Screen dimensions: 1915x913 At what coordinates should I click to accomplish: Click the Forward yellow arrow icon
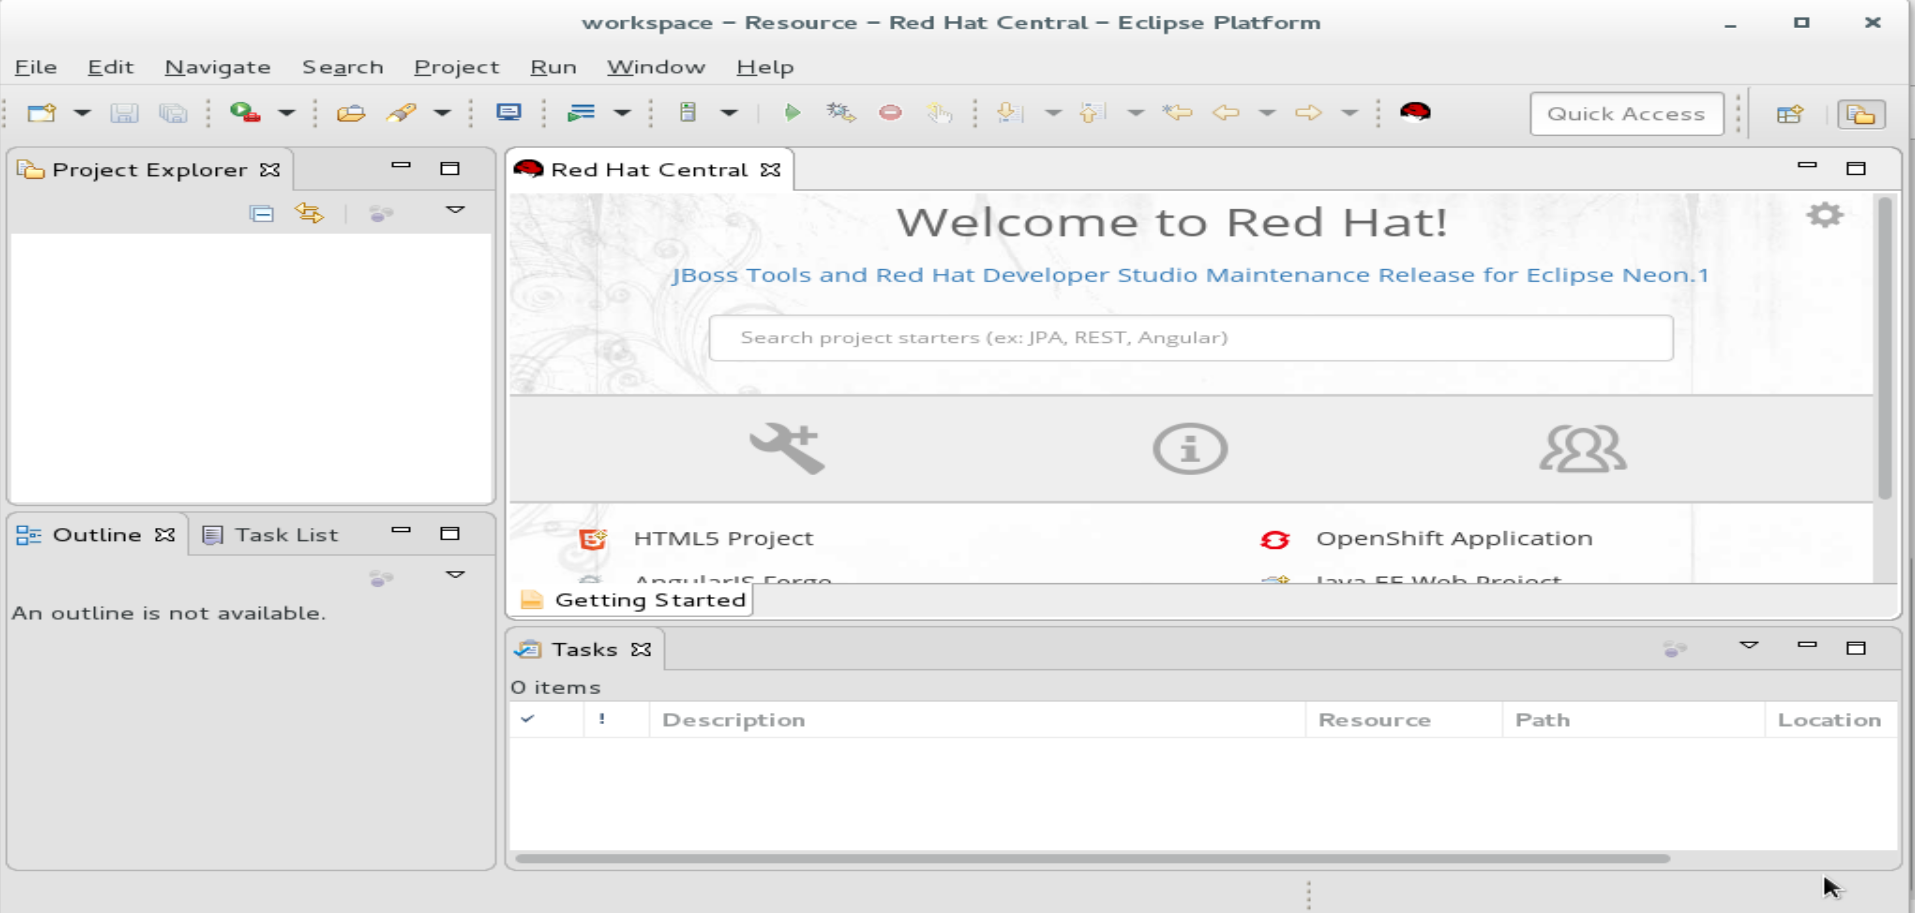[x=1308, y=113]
